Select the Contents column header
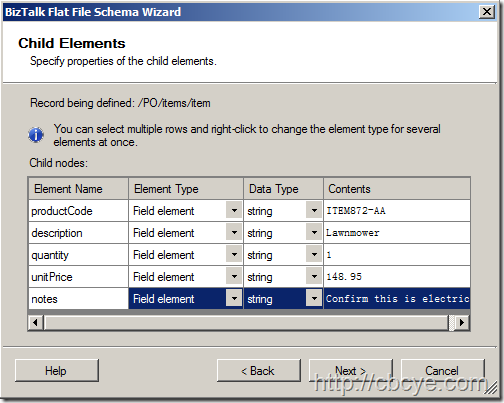 coord(397,189)
